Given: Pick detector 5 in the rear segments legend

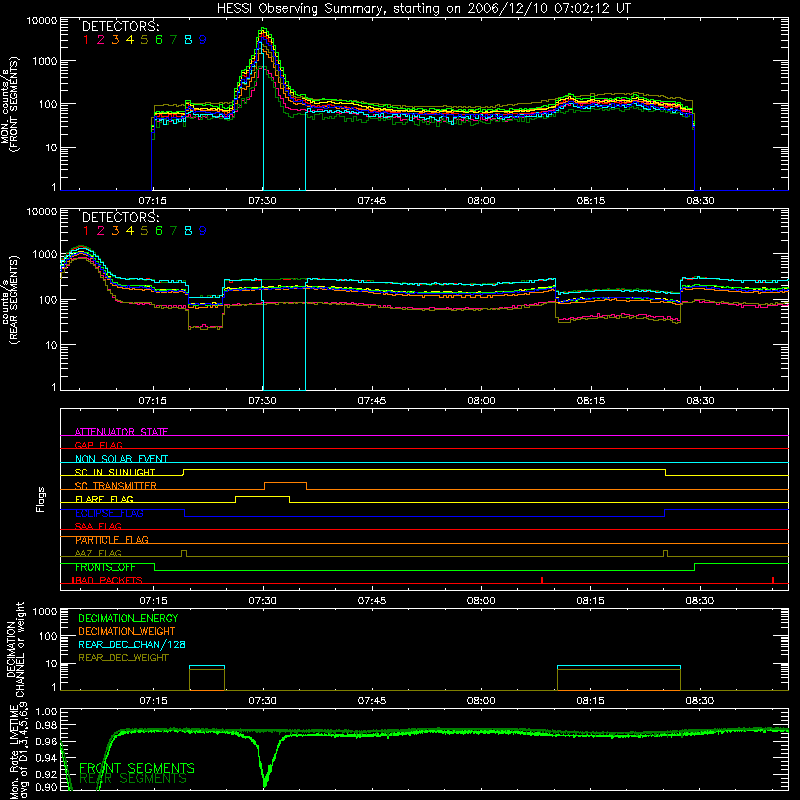Looking at the screenshot, I should (x=144, y=231).
